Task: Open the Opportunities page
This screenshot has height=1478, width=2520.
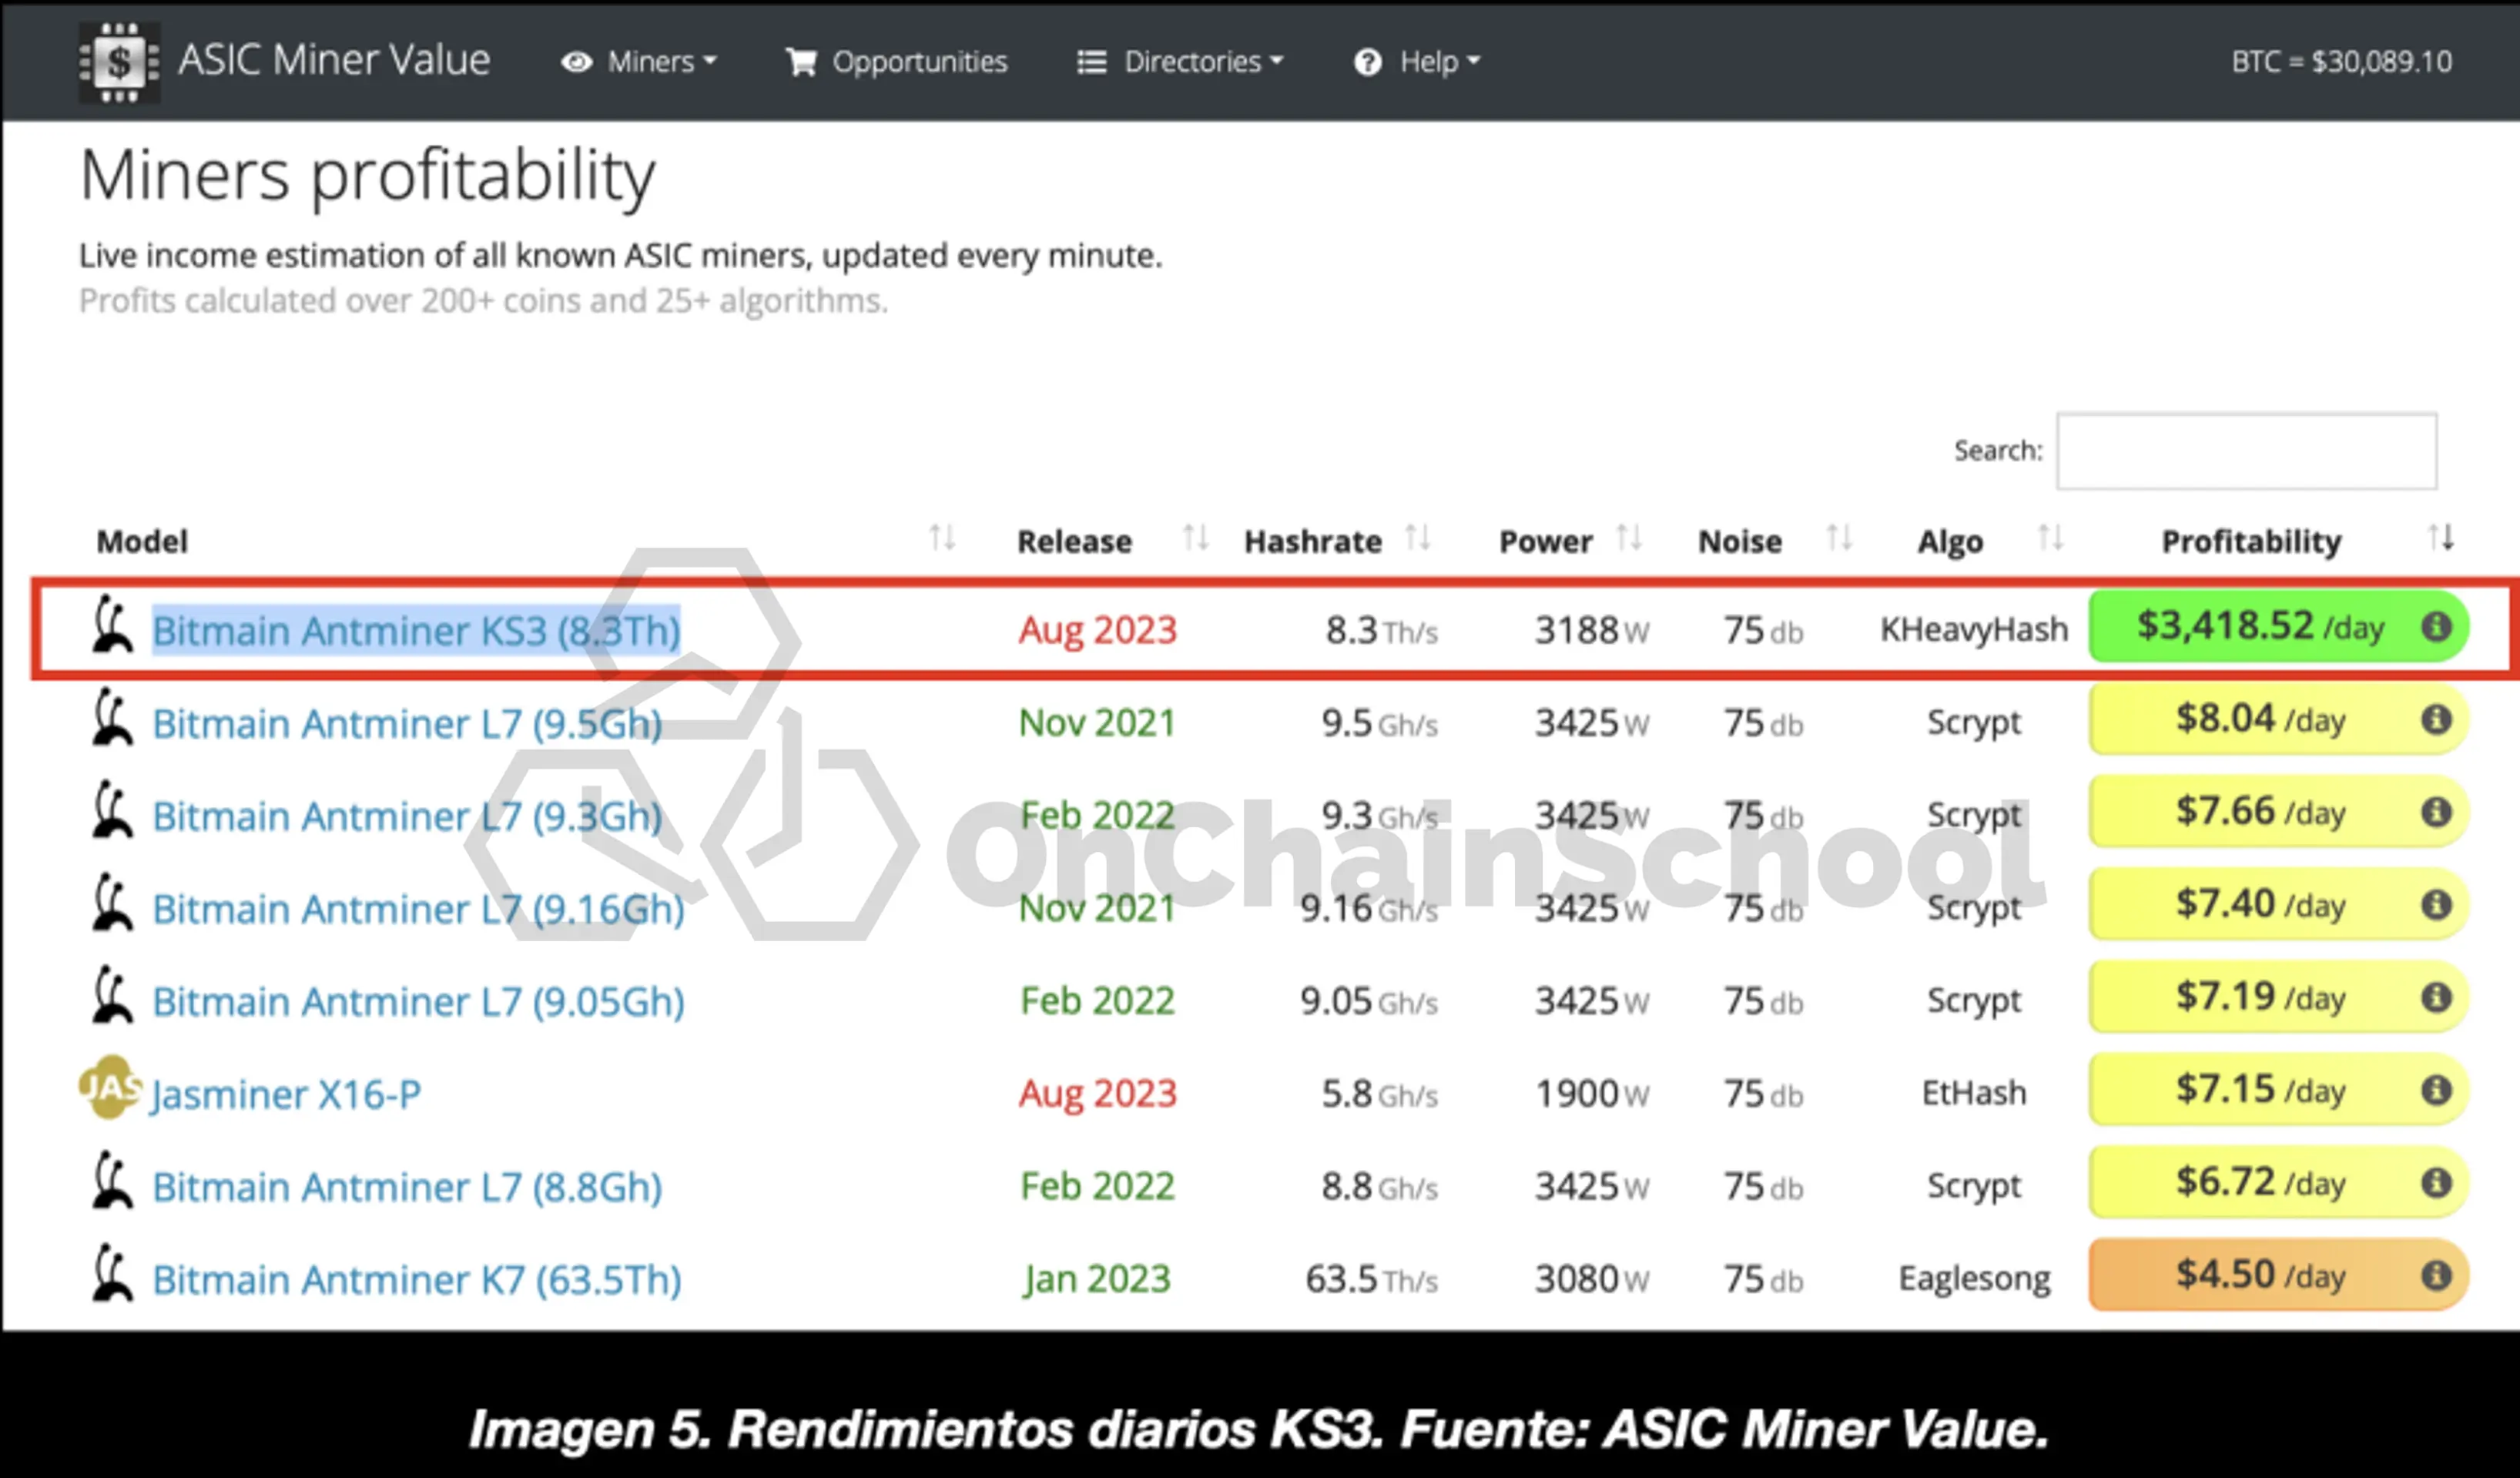Action: (896, 62)
